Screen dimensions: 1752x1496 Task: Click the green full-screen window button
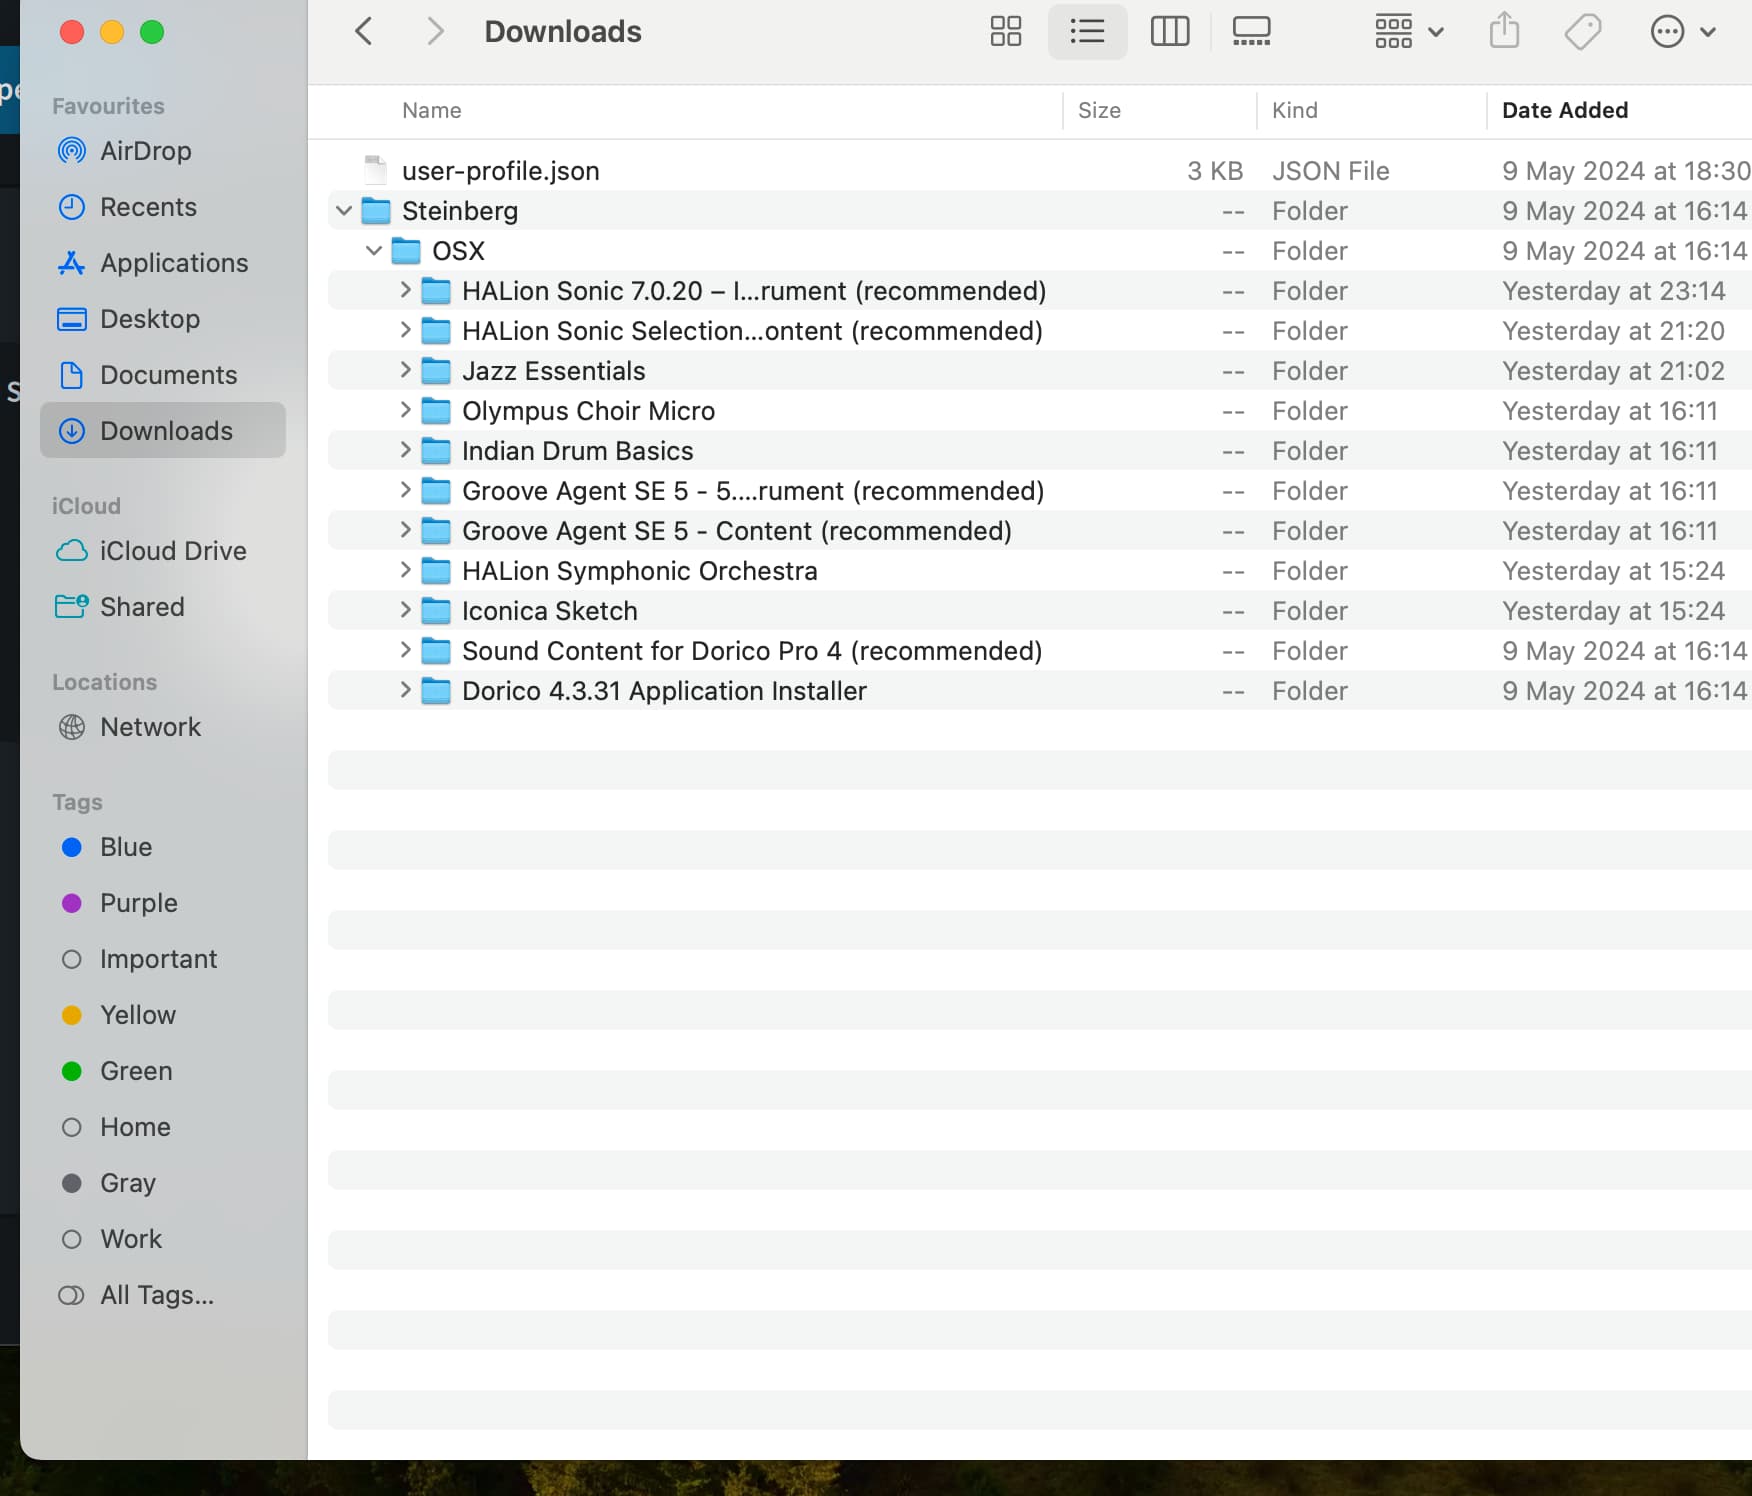point(152,32)
